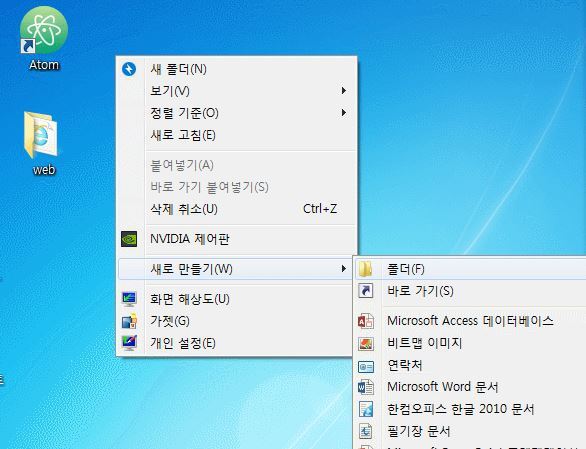Click the contact card icon beside 연락처

pos(366,367)
